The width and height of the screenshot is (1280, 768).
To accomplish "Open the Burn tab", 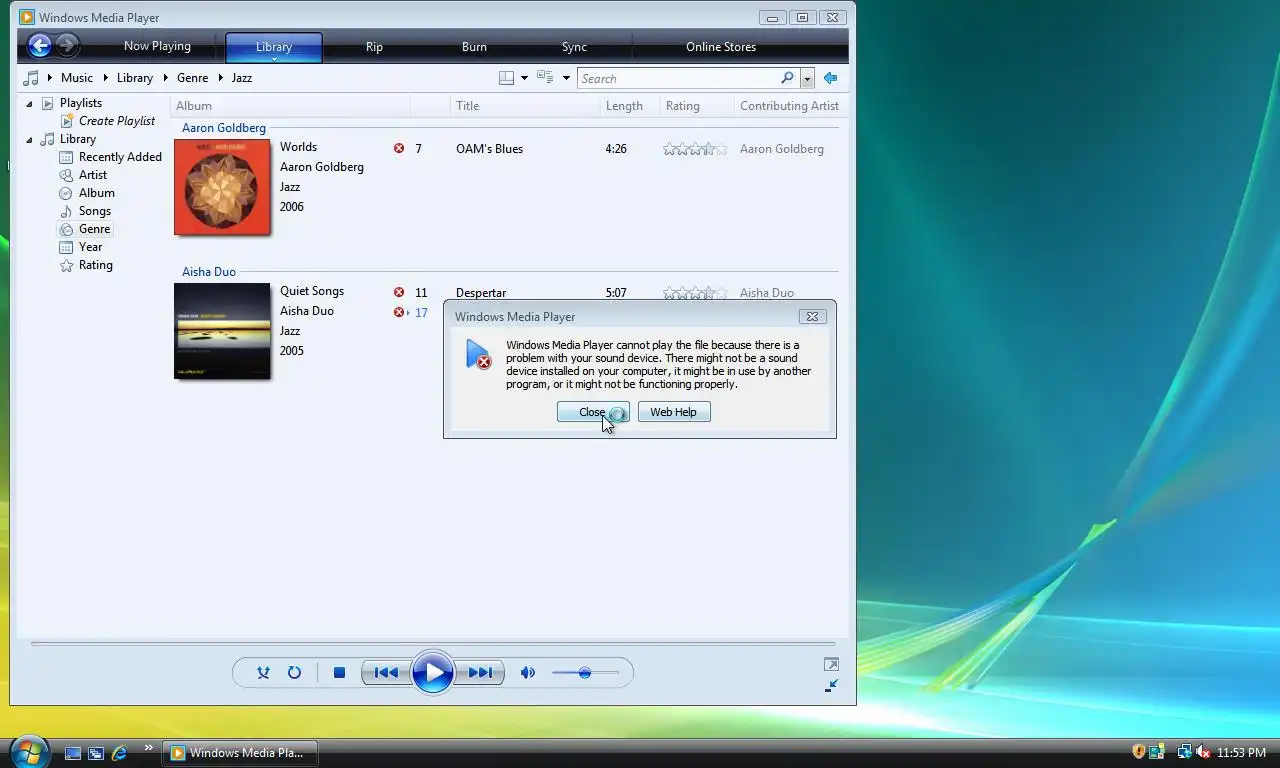I will (474, 47).
